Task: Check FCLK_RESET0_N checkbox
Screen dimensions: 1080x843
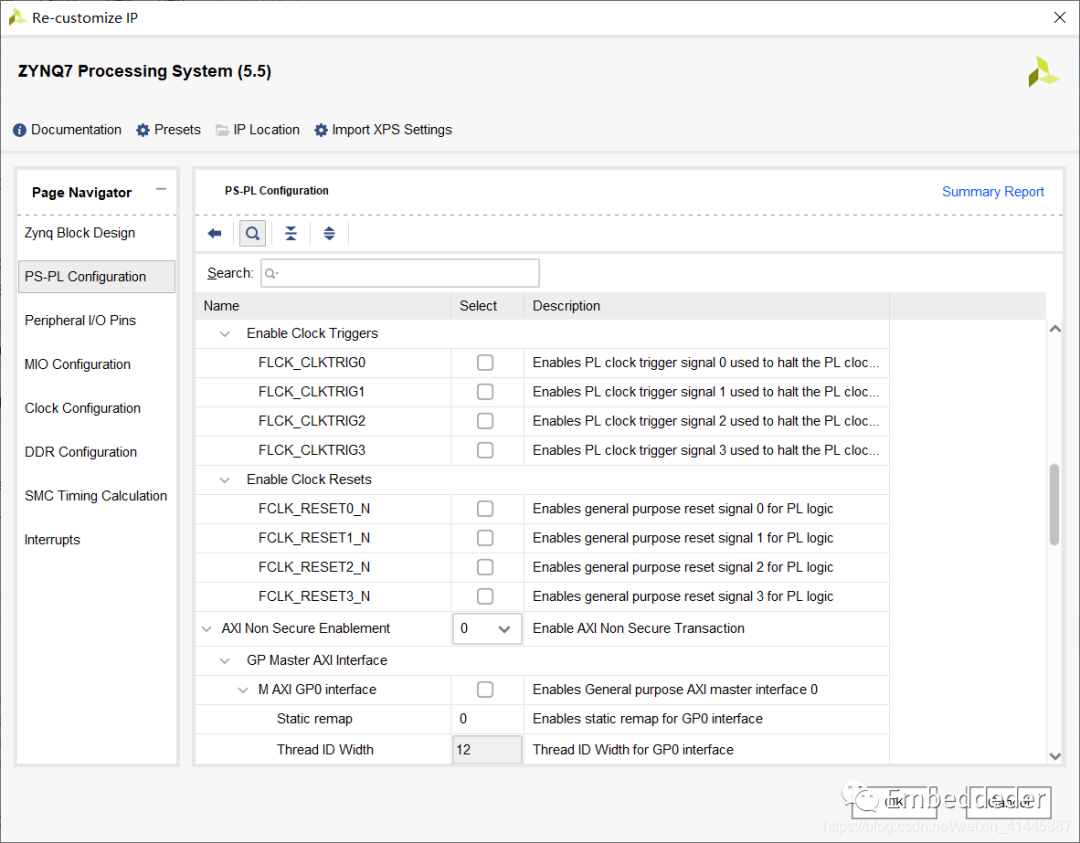Action: (485, 509)
